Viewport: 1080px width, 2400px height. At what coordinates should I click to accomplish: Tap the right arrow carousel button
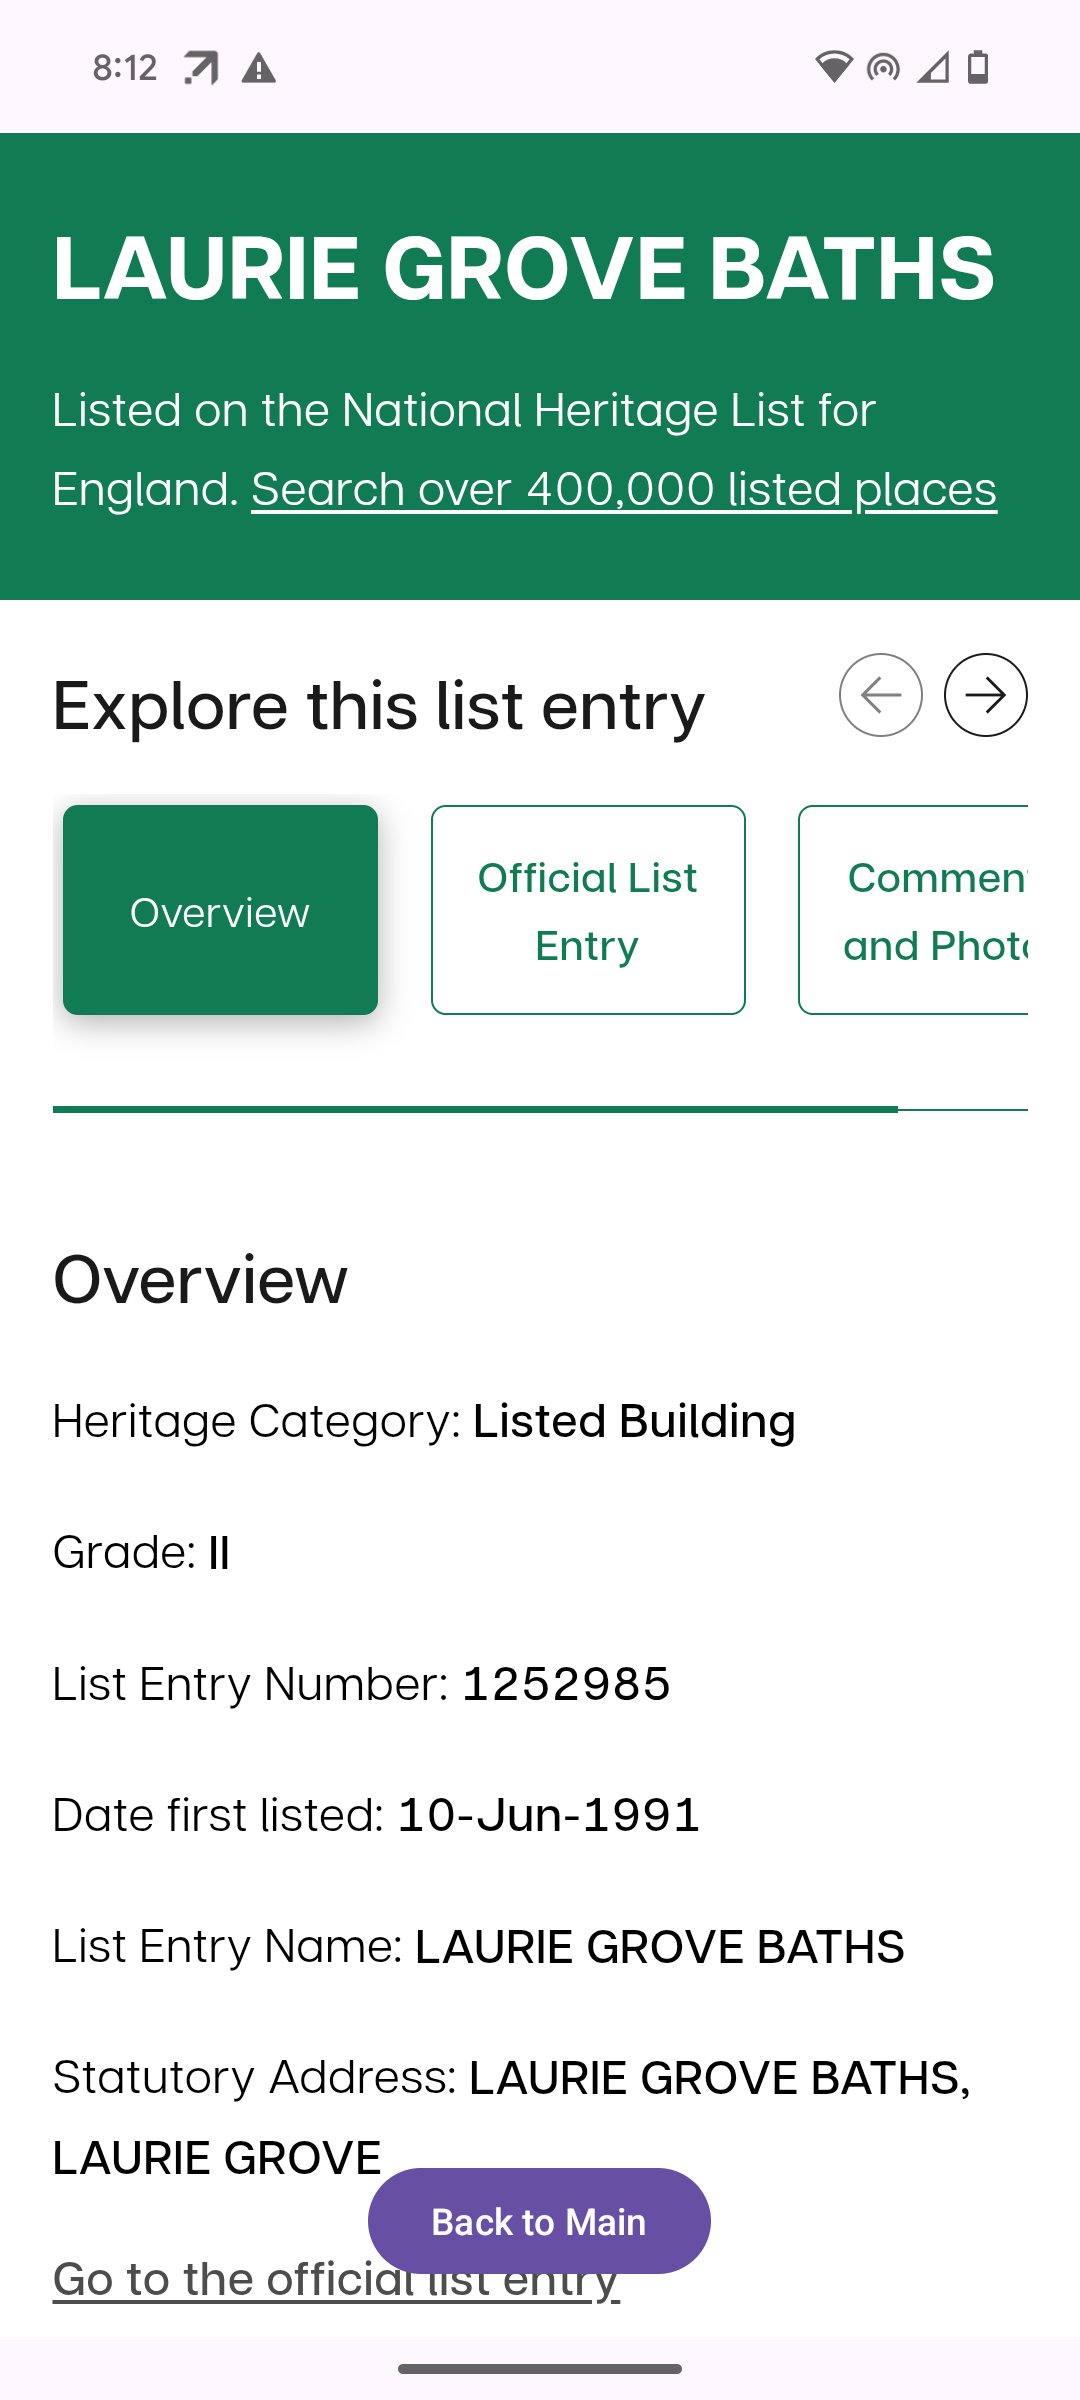pyautogui.click(x=985, y=695)
